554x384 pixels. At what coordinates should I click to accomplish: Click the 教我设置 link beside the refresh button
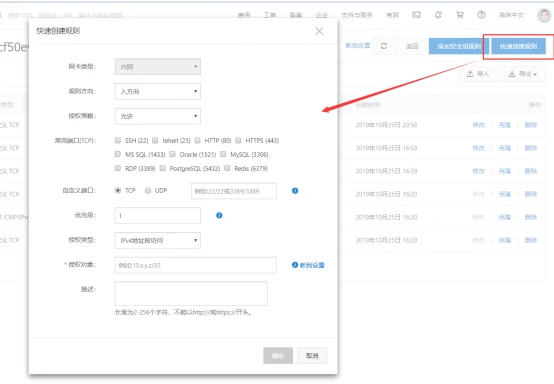coord(358,46)
